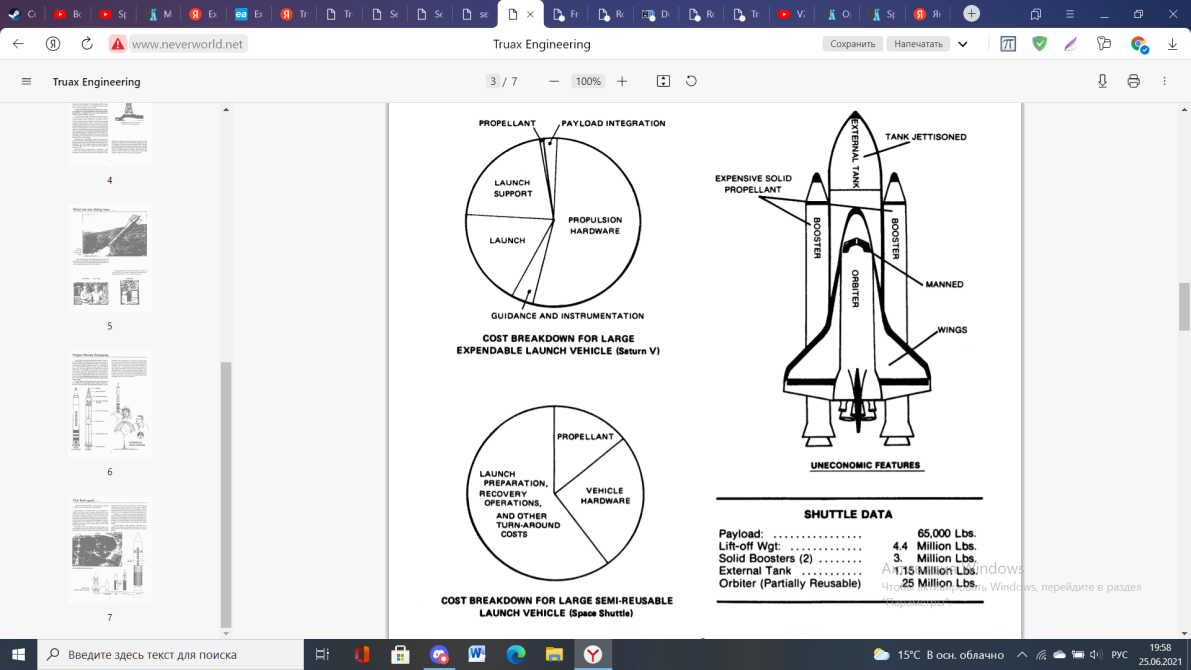
Task: Zoom out with the minus icon
Action: (x=554, y=81)
